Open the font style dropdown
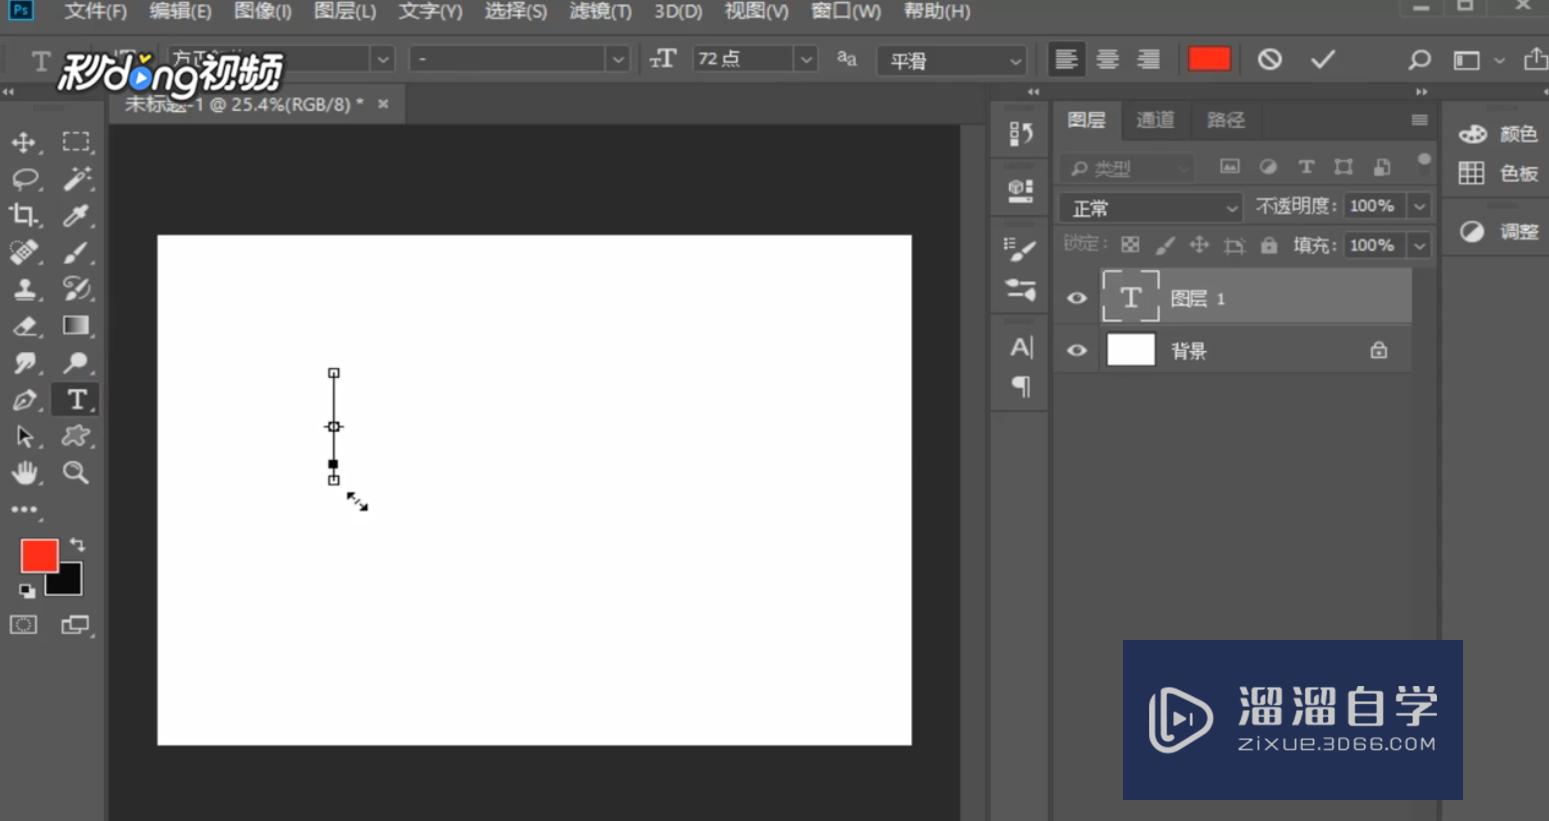1549x821 pixels. click(x=618, y=60)
